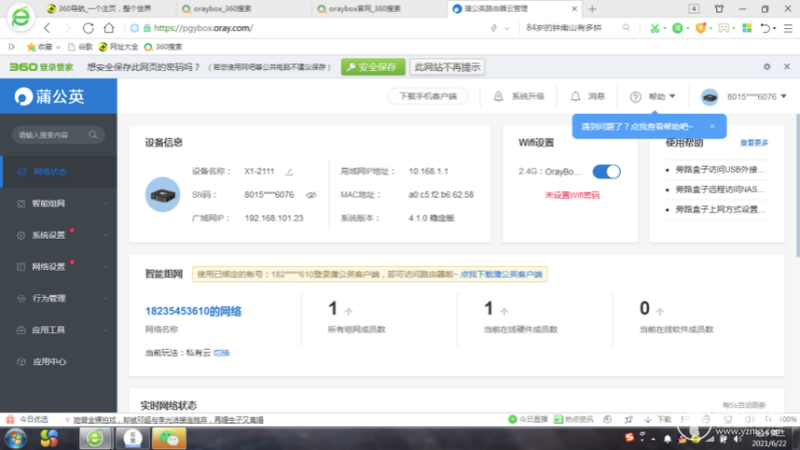Expand 智能组网 sidebar menu
800x450 pixels.
[58, 204]
